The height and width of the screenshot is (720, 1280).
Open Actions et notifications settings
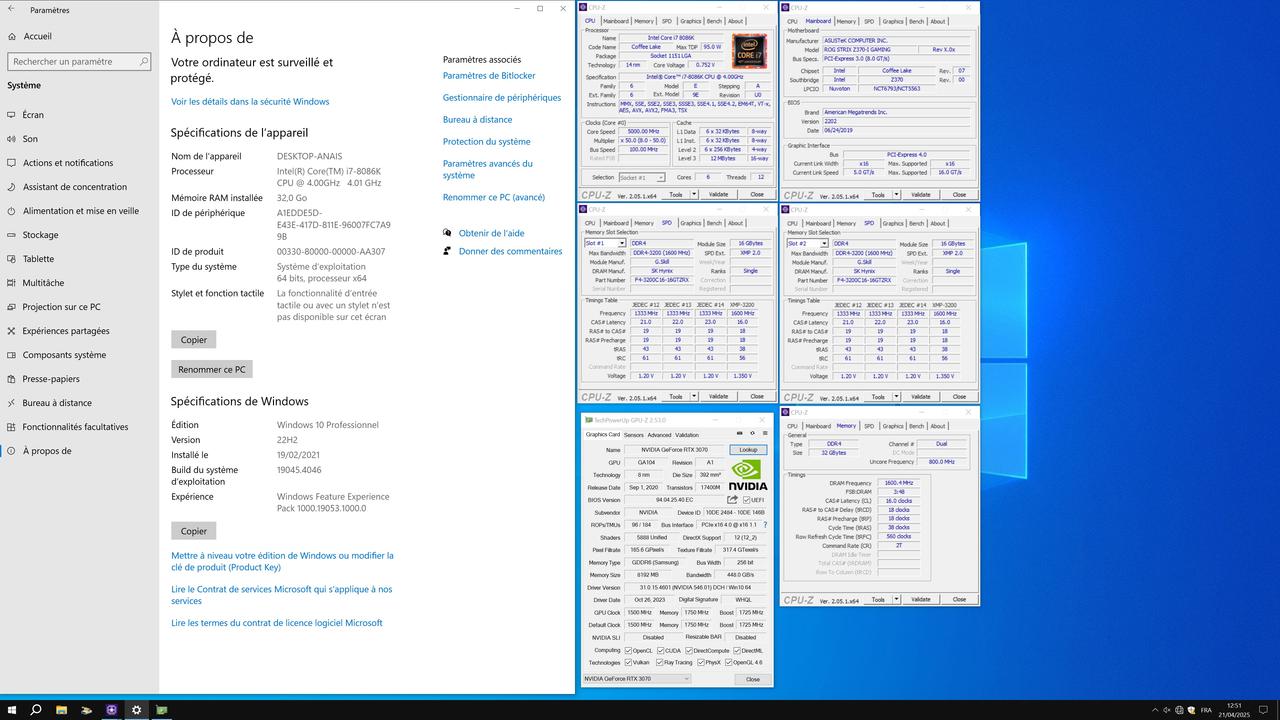pos(79,163)
